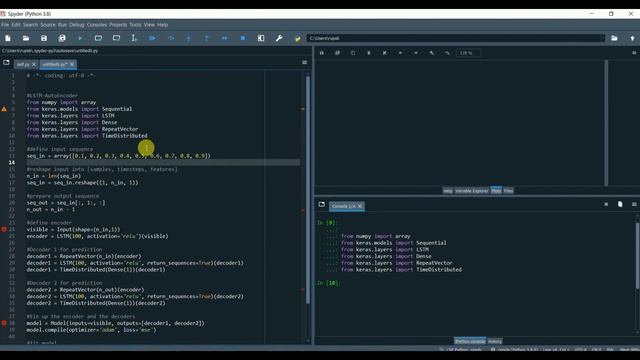Click the plot zoom percentage field
Image resolution: width=640 pixels, height=360 pixels.
click(469, 53)
